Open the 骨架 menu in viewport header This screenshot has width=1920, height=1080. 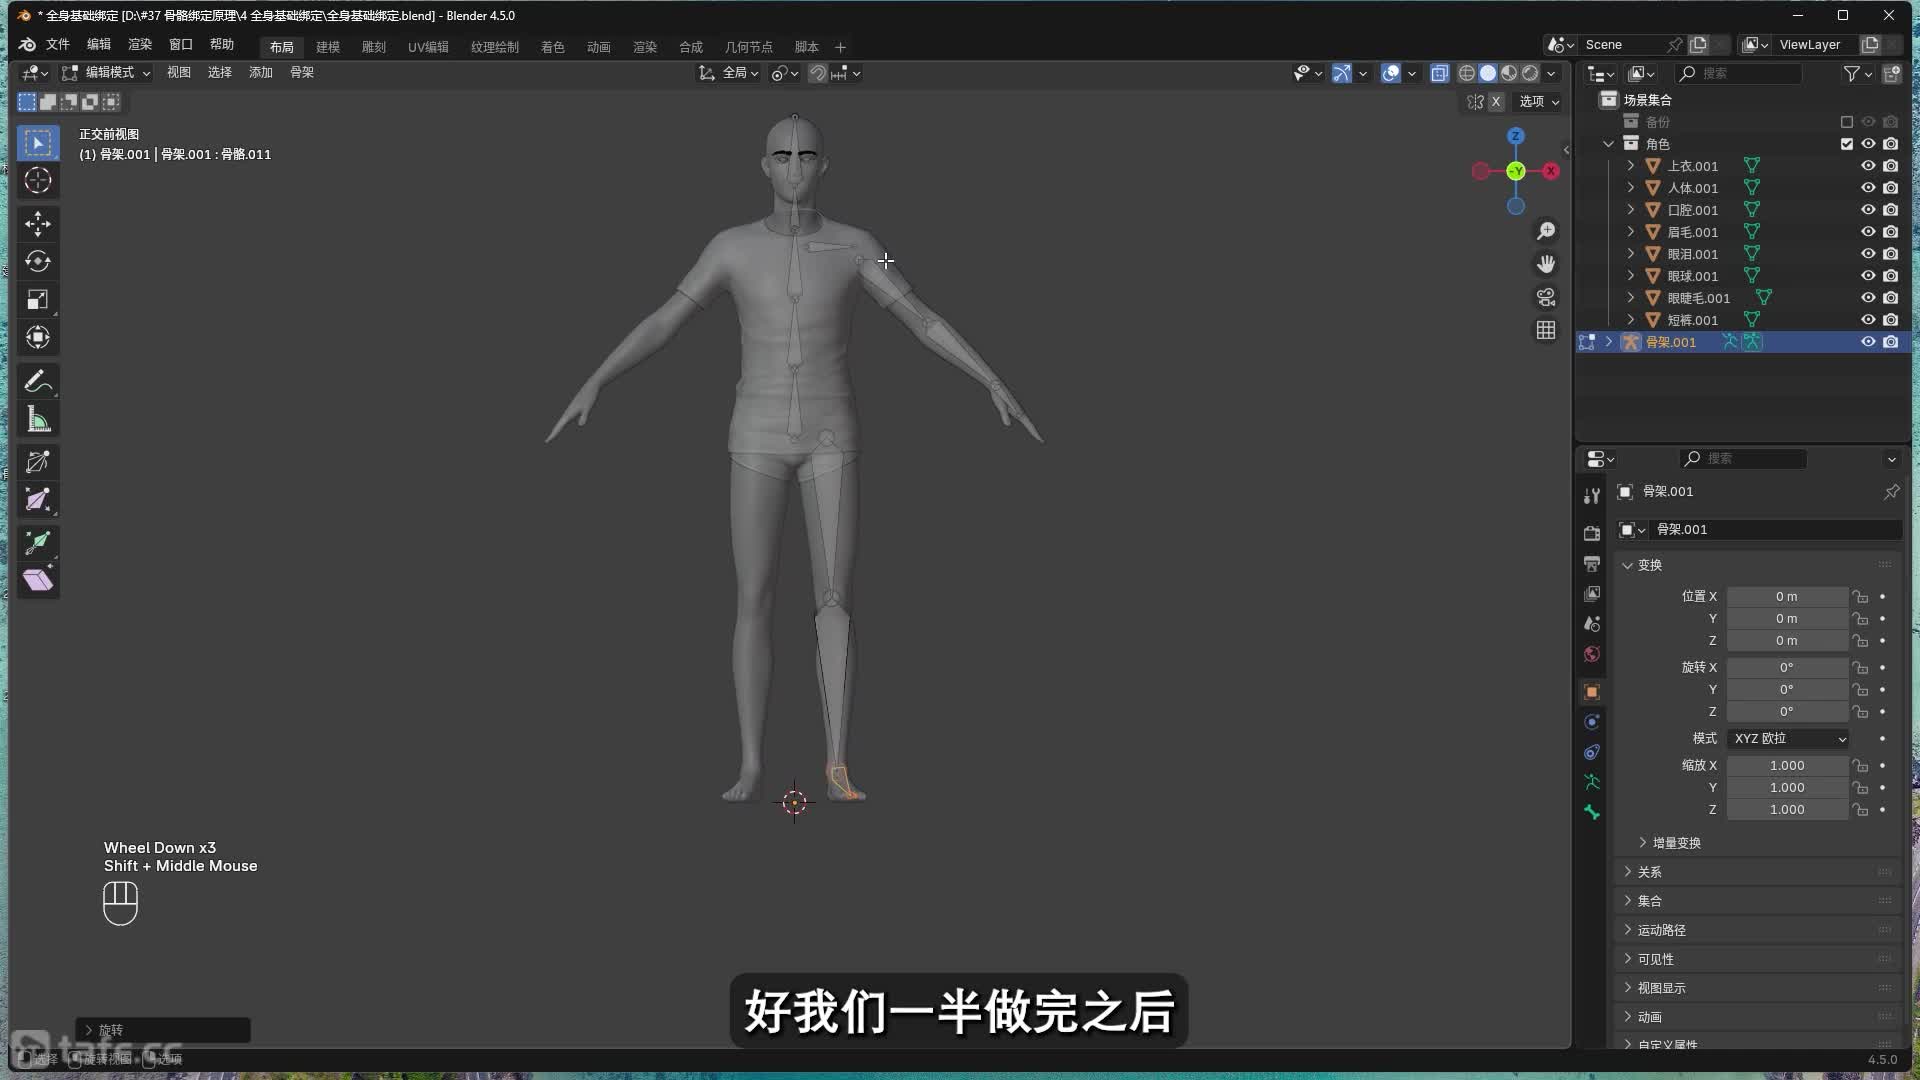pos(301,73)
